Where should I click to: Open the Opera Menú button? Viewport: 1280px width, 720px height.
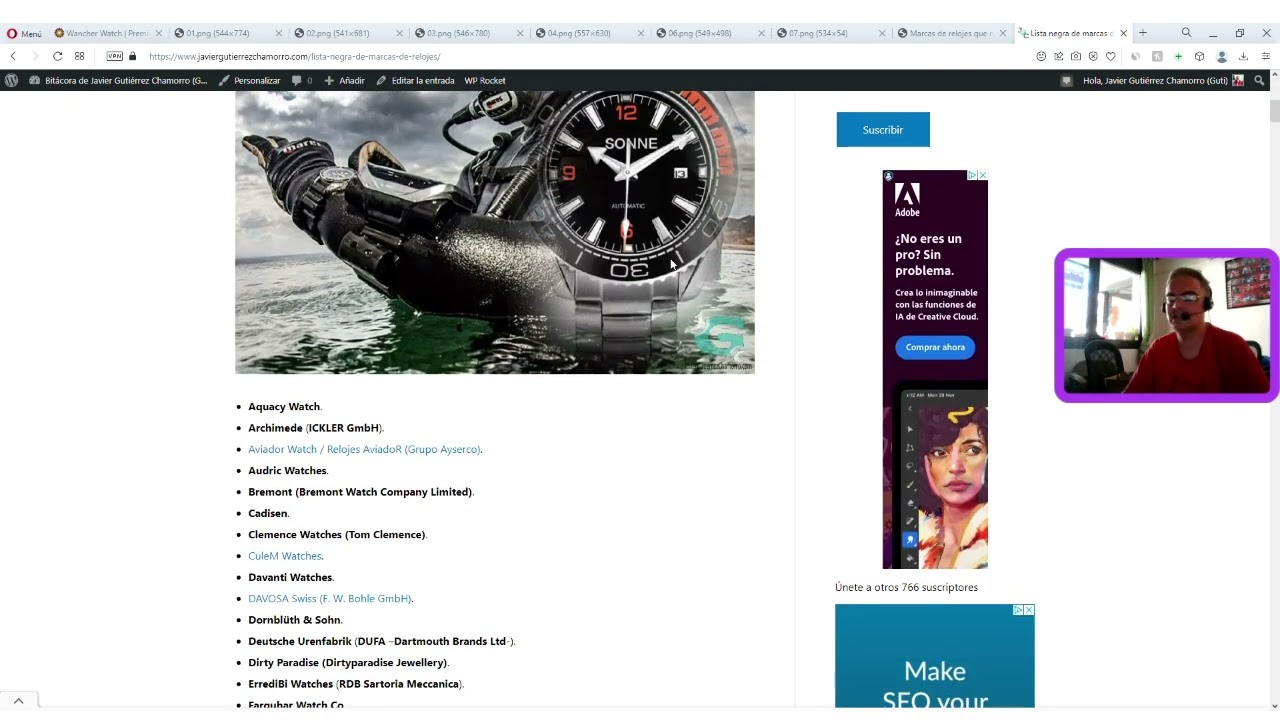click(24, 33)
